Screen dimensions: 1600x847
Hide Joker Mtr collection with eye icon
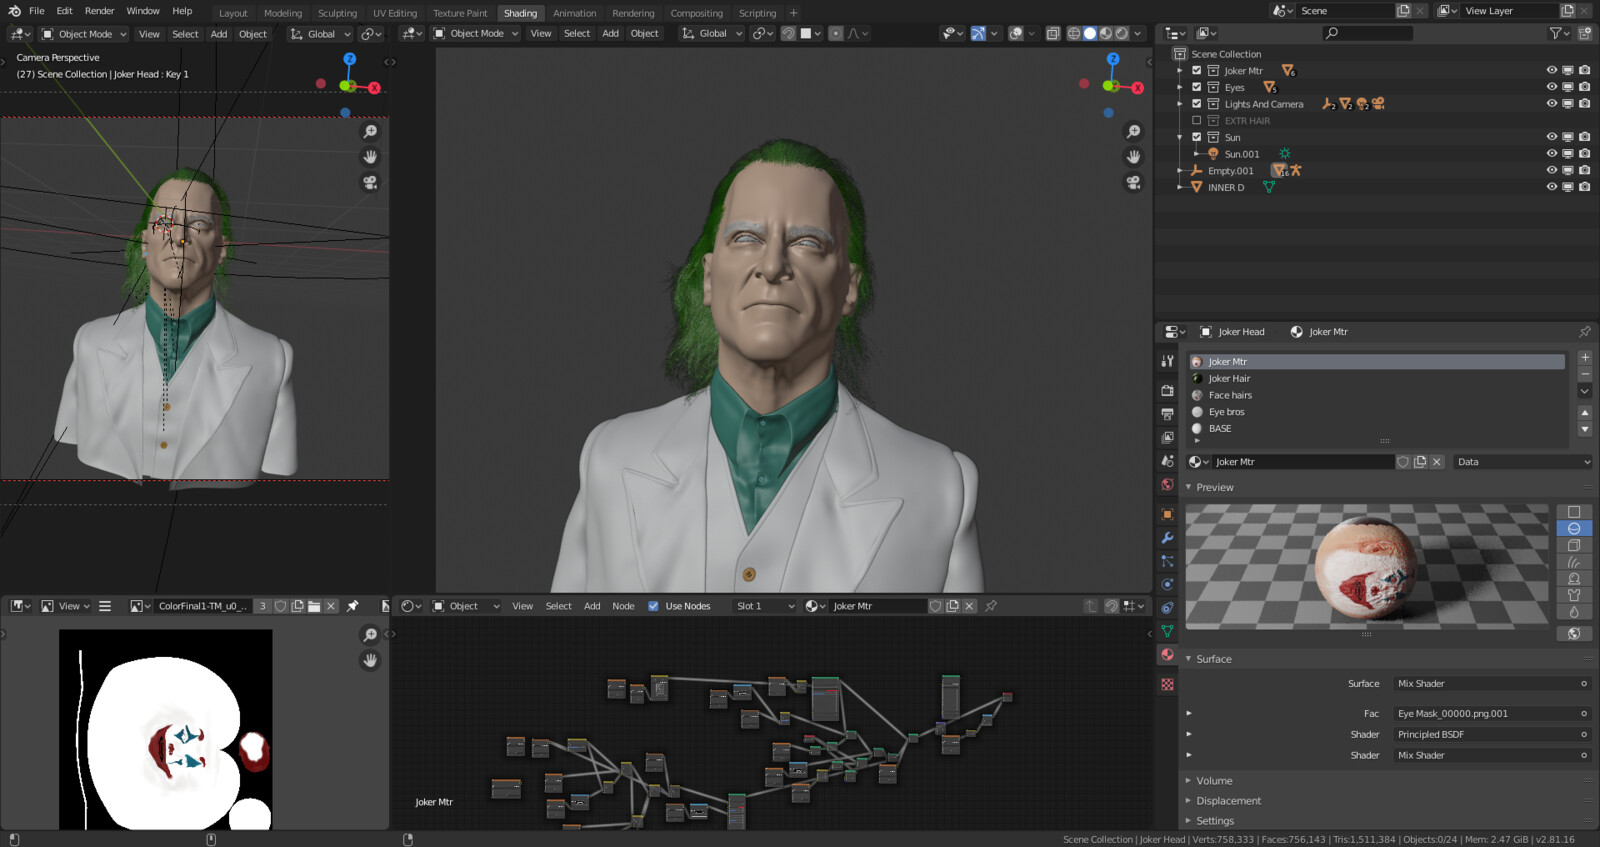(x=1552, y=71)
